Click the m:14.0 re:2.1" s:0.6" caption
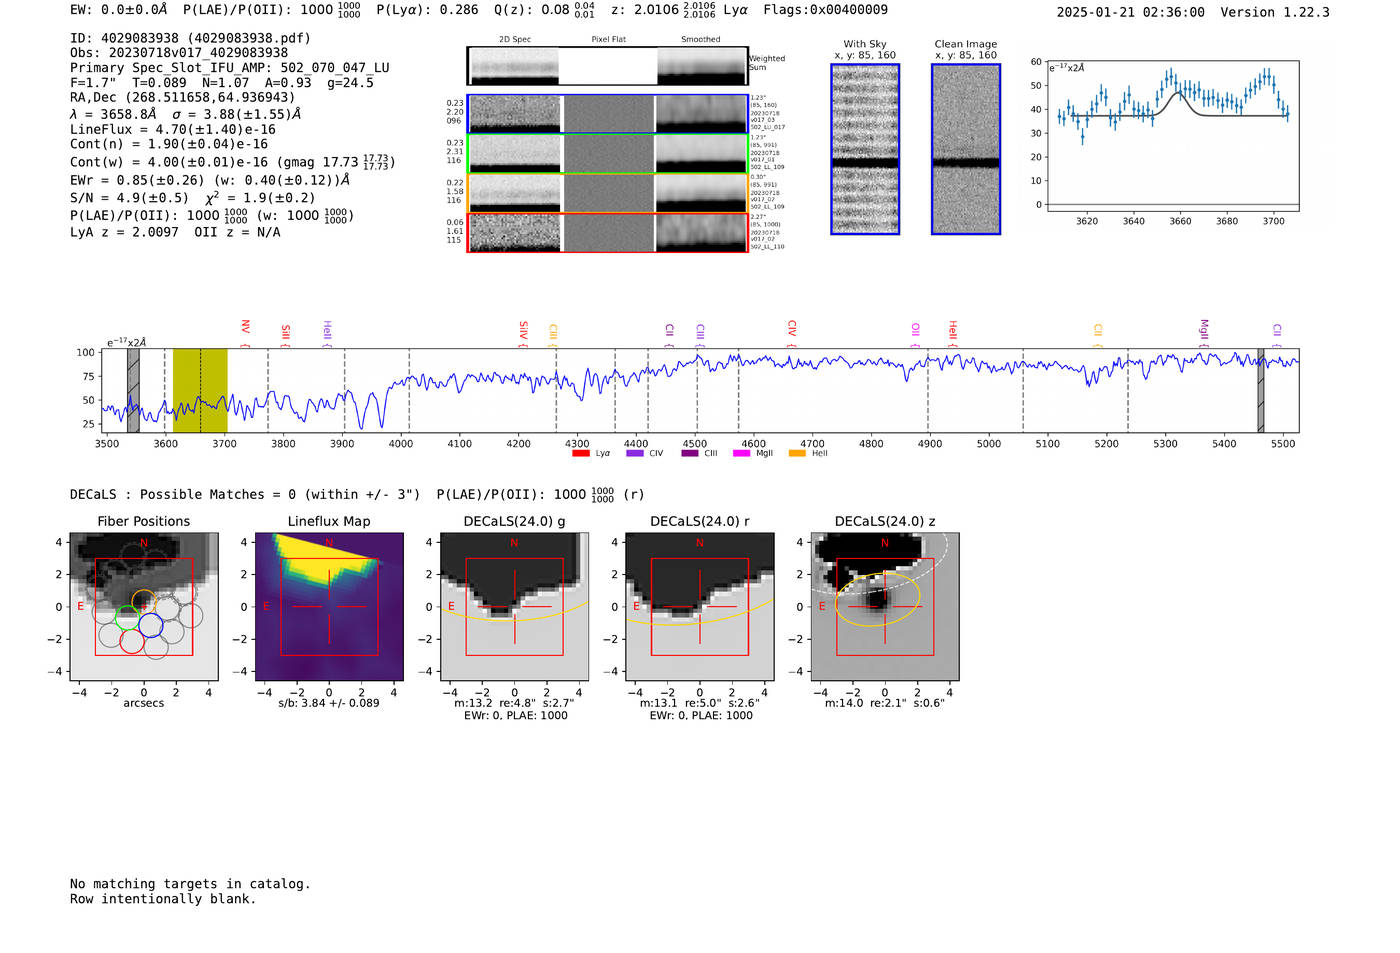1400x953 pixels. [x=884, y=703]
